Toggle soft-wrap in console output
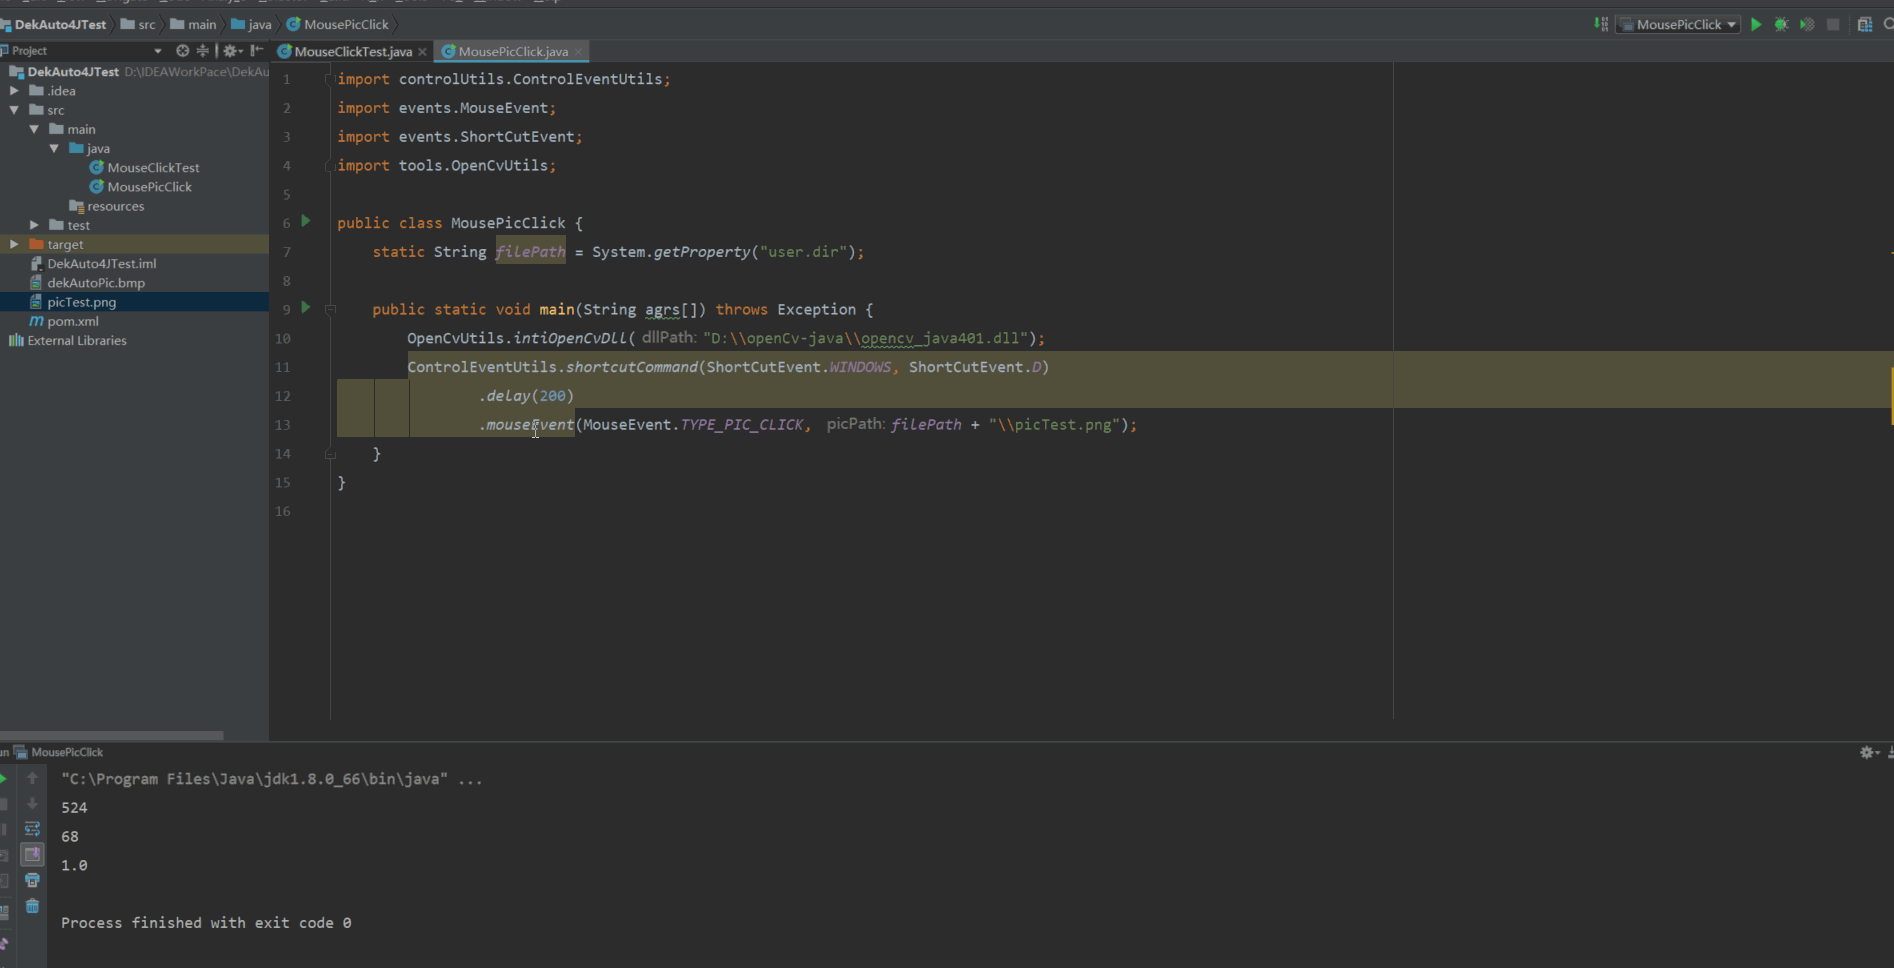Image resolution: width=1894 pixels, height=968 pixels. [x=32, y=829]
